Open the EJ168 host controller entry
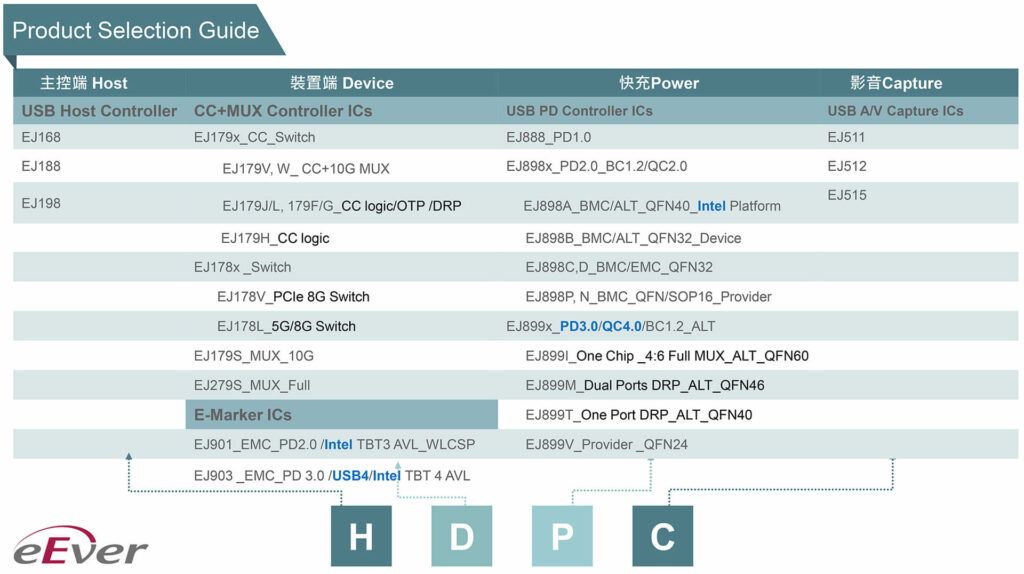Image resolution: width=1024 pixels, height=574 pixels. 41,137
